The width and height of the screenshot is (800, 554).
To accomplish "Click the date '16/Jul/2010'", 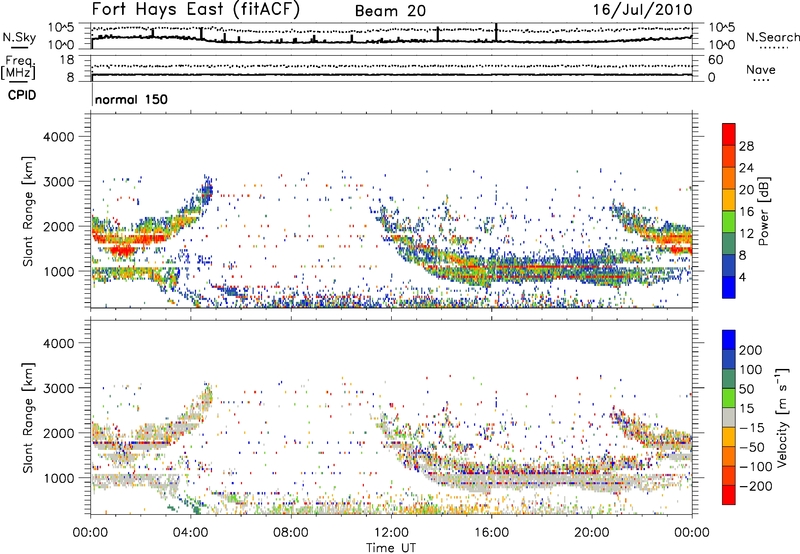I will coord(642,10).
